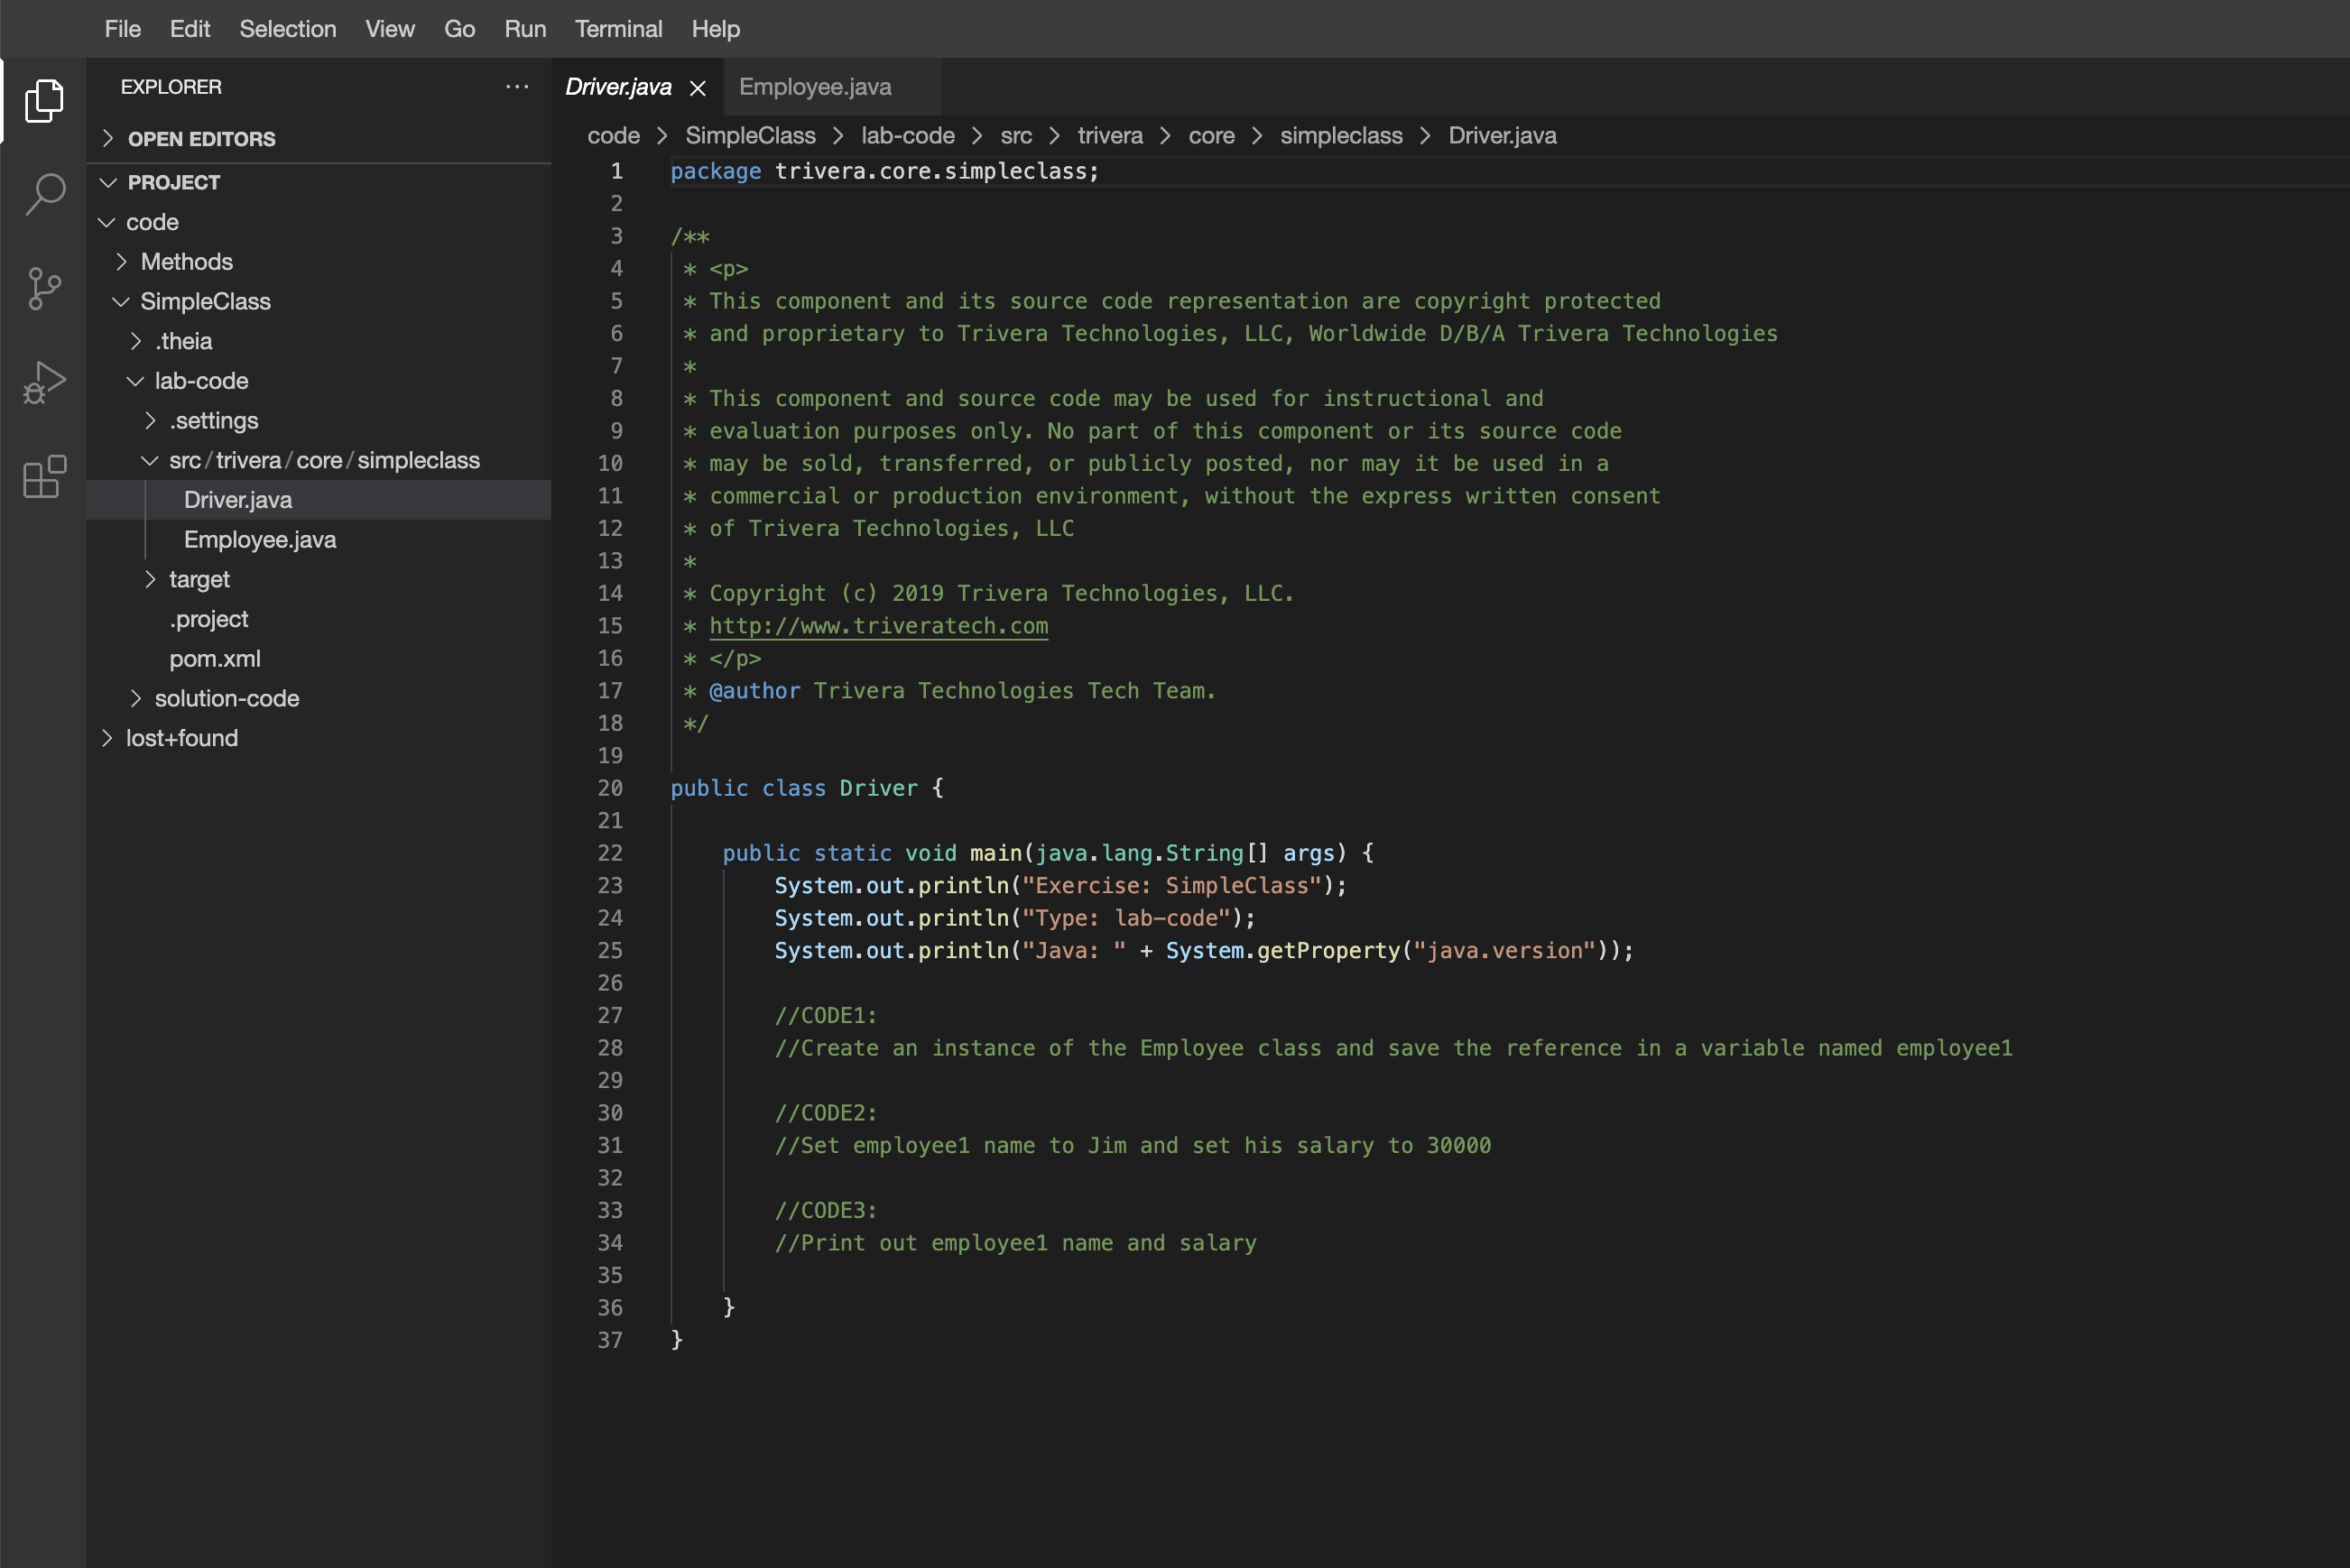This screenshot has height=1568, width=2350.
Task: Open the Selection menu
Action: pyautogui.click(x=287, y=29)
